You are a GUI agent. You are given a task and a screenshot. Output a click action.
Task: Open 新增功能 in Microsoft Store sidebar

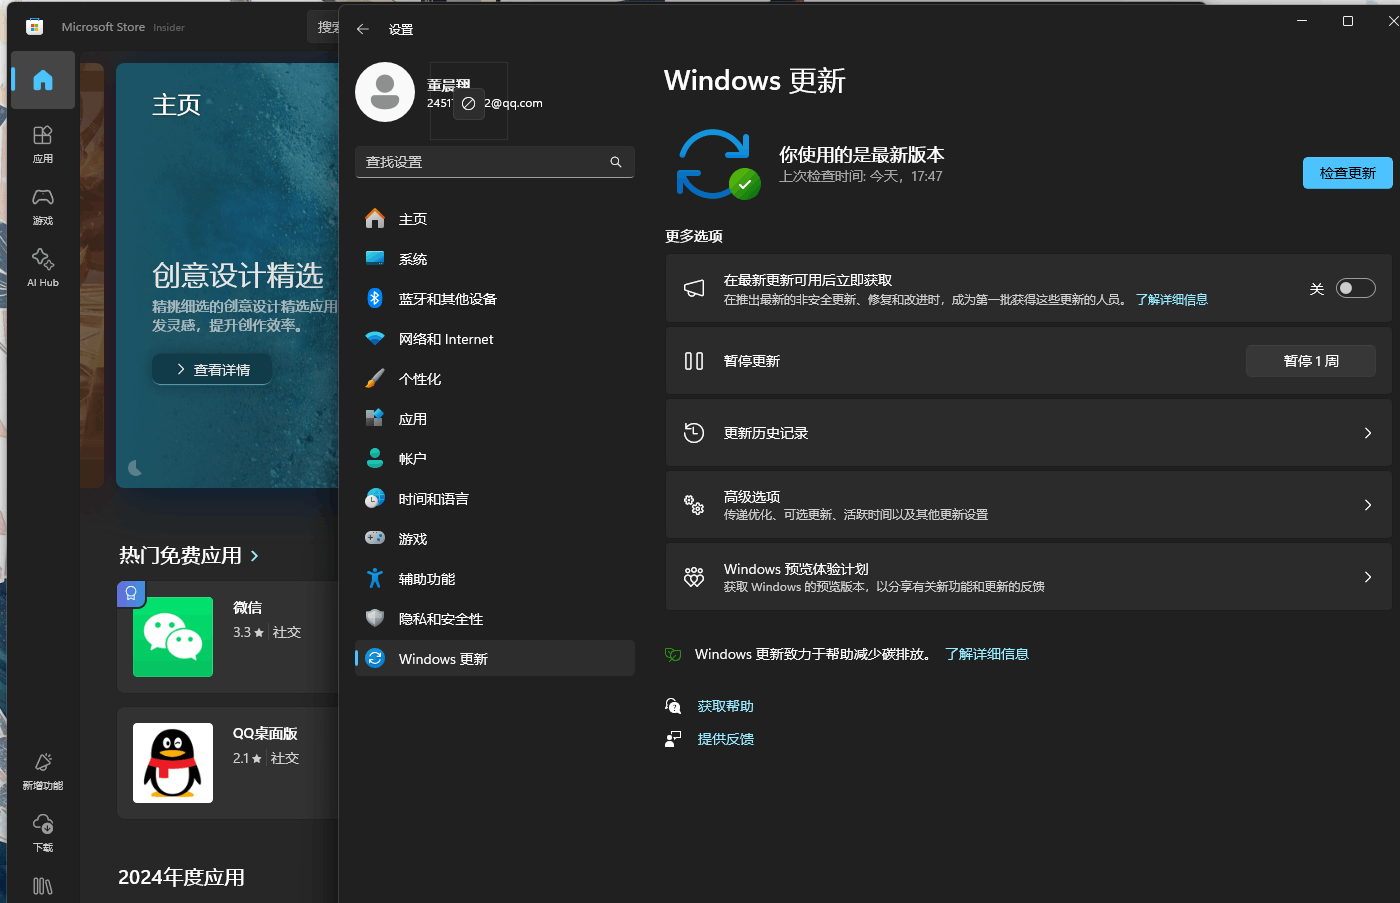coord(43,771)
